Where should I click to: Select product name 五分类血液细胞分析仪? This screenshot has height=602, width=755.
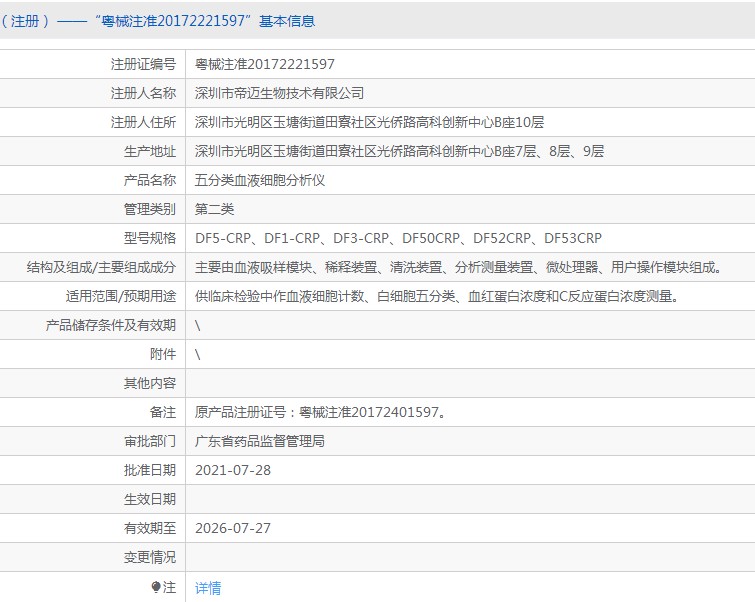[260, 180]
